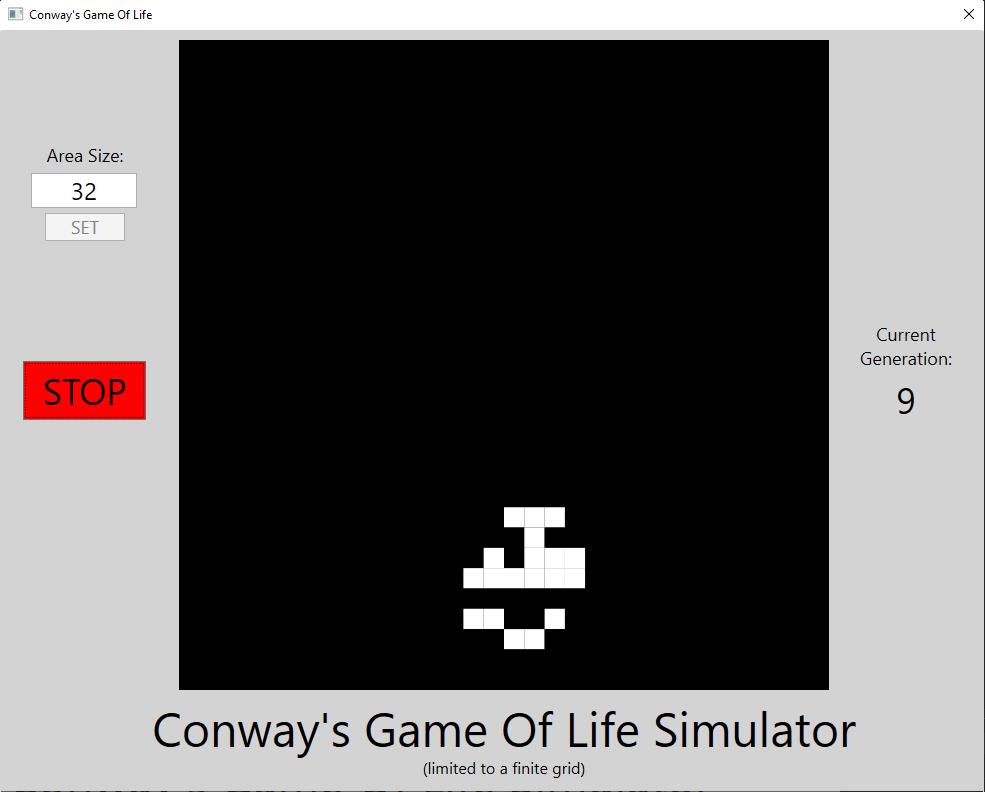Click the app icon in the title bar

15,15
